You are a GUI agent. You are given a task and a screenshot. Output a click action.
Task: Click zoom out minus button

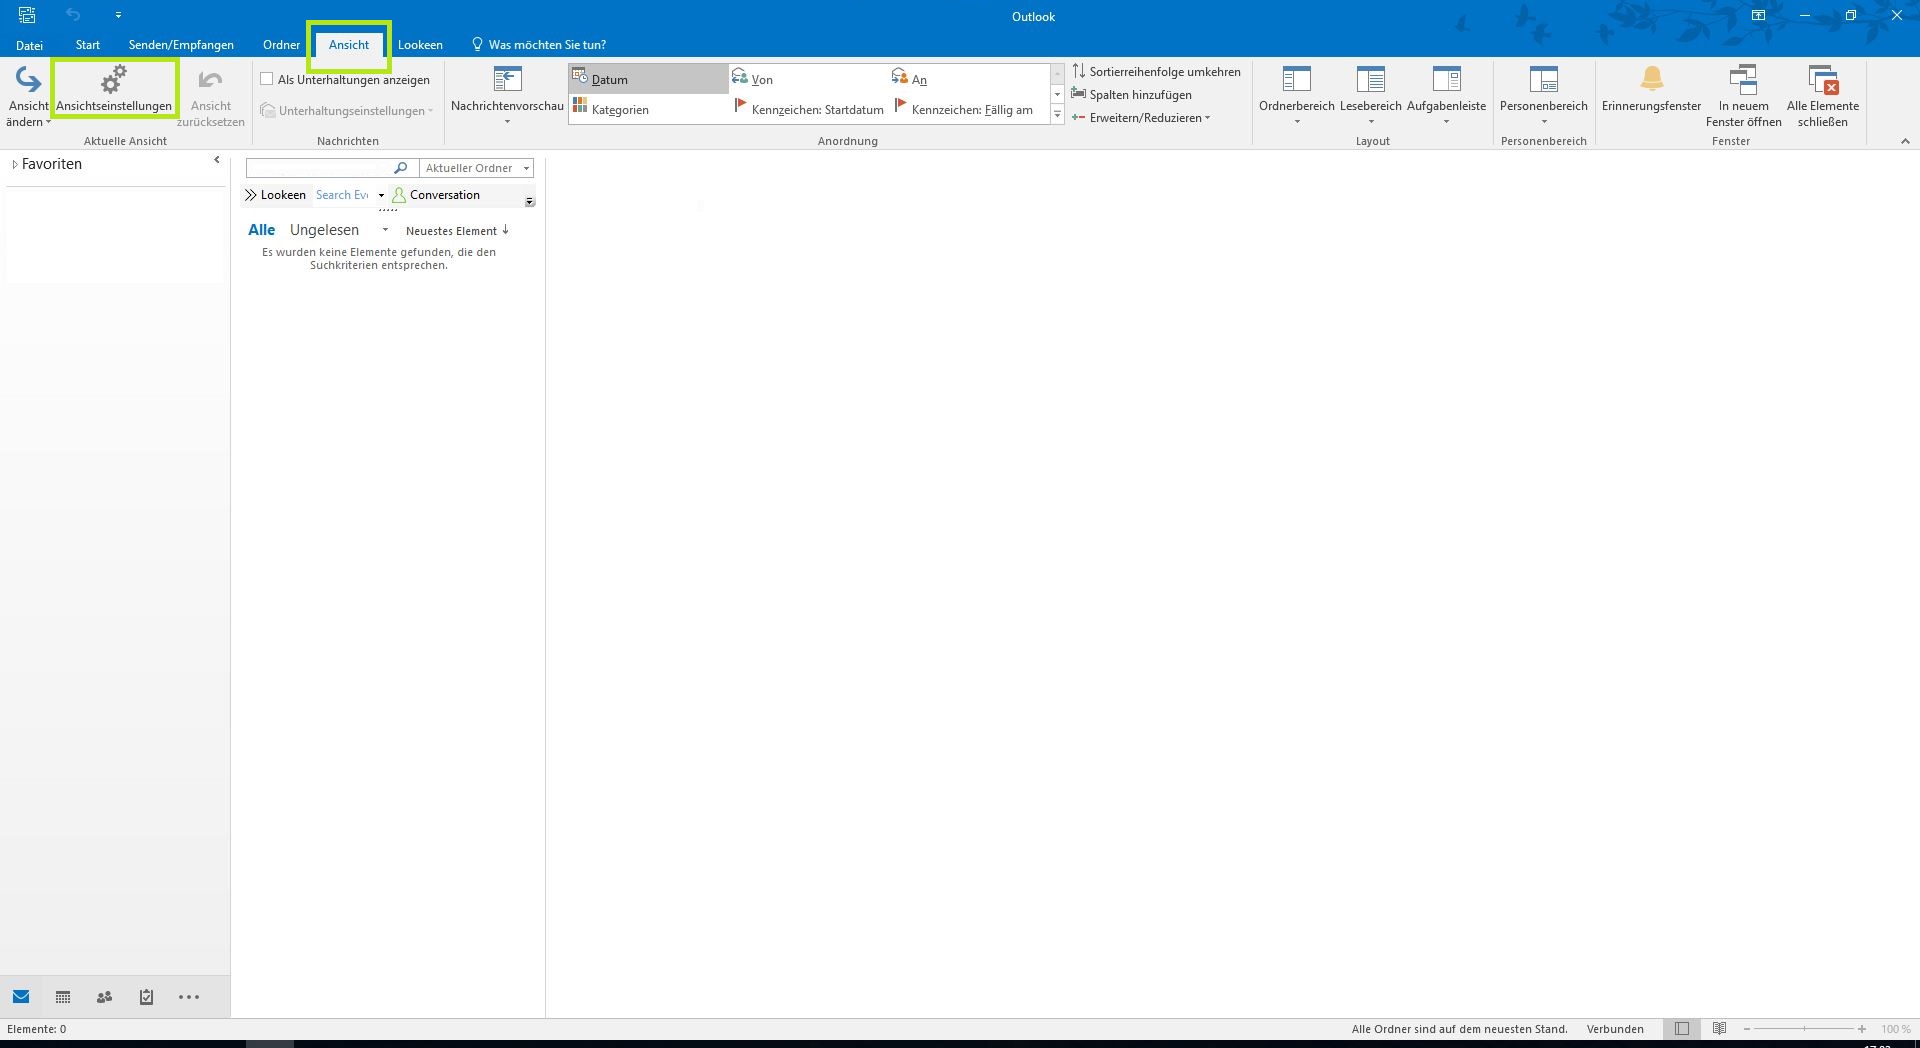1746,1029
